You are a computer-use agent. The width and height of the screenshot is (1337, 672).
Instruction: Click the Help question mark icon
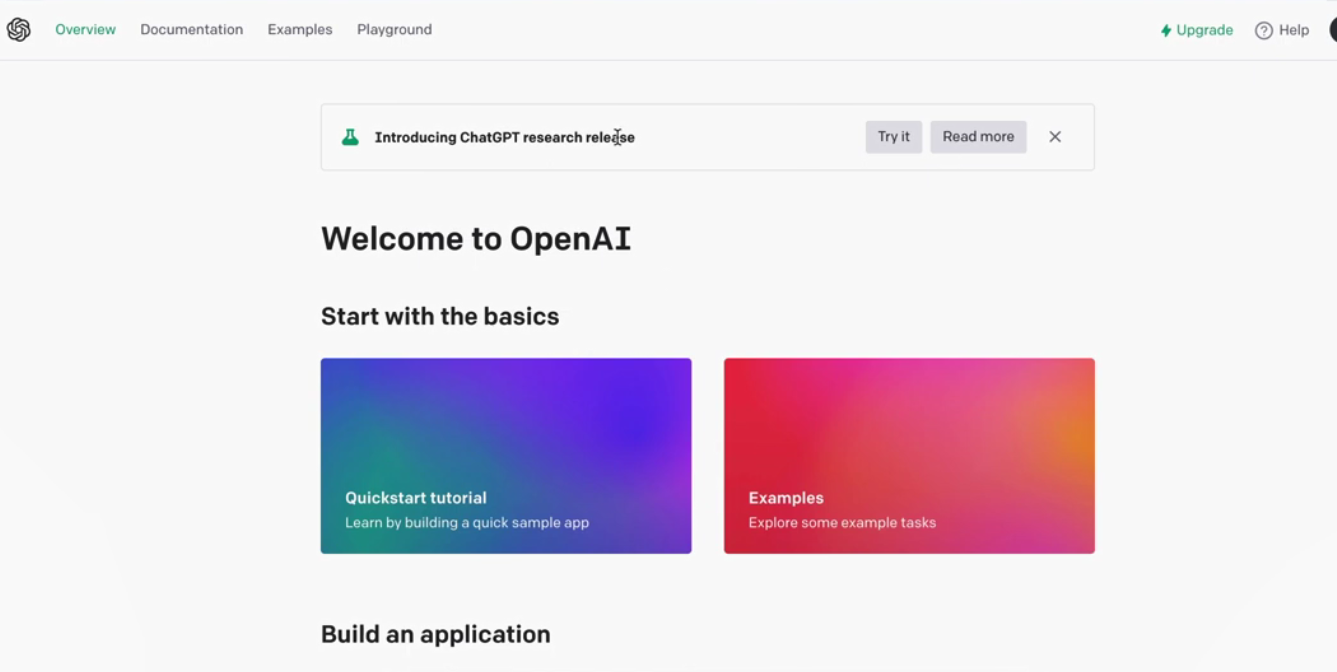pyautogui.click(x=1263, y=31)
